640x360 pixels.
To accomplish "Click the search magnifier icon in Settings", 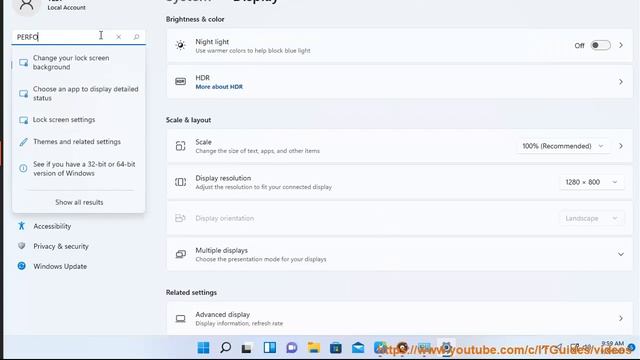I will [136, 37].
